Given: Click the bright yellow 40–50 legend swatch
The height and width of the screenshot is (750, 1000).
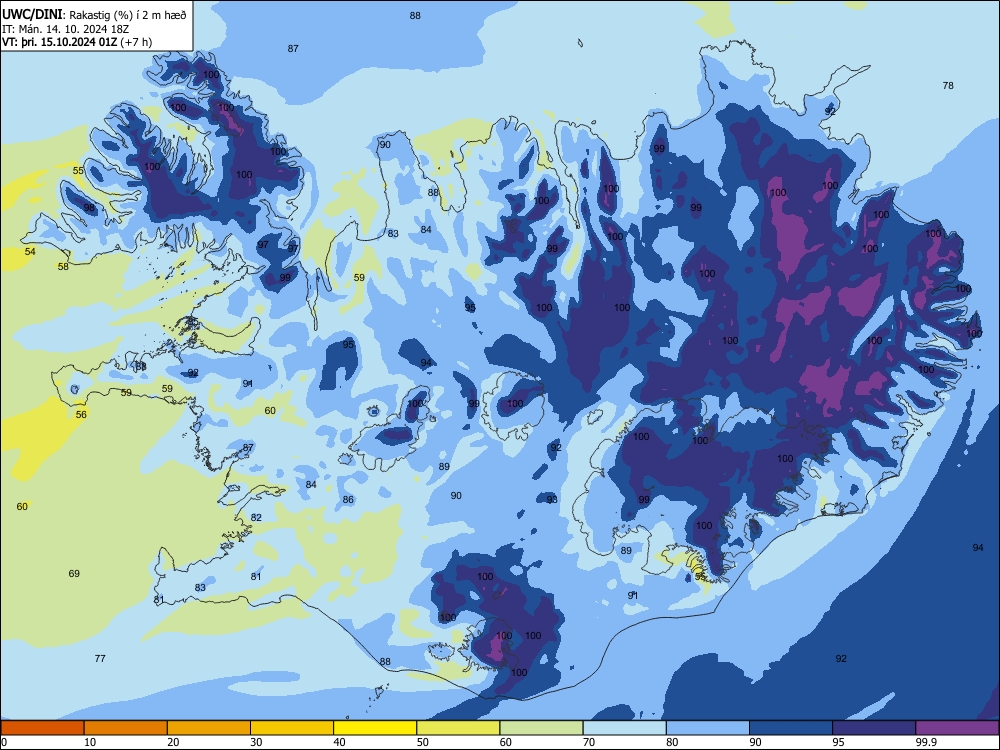Looking at the screenshot, I should (375, 728).
